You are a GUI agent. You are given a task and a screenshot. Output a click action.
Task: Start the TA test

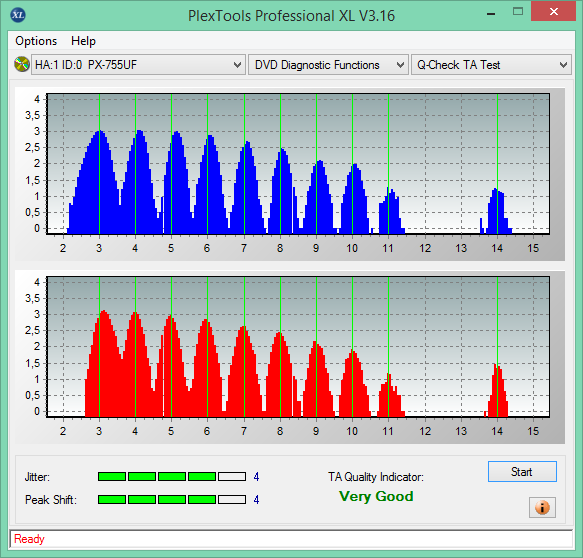(x=522, y=471)
